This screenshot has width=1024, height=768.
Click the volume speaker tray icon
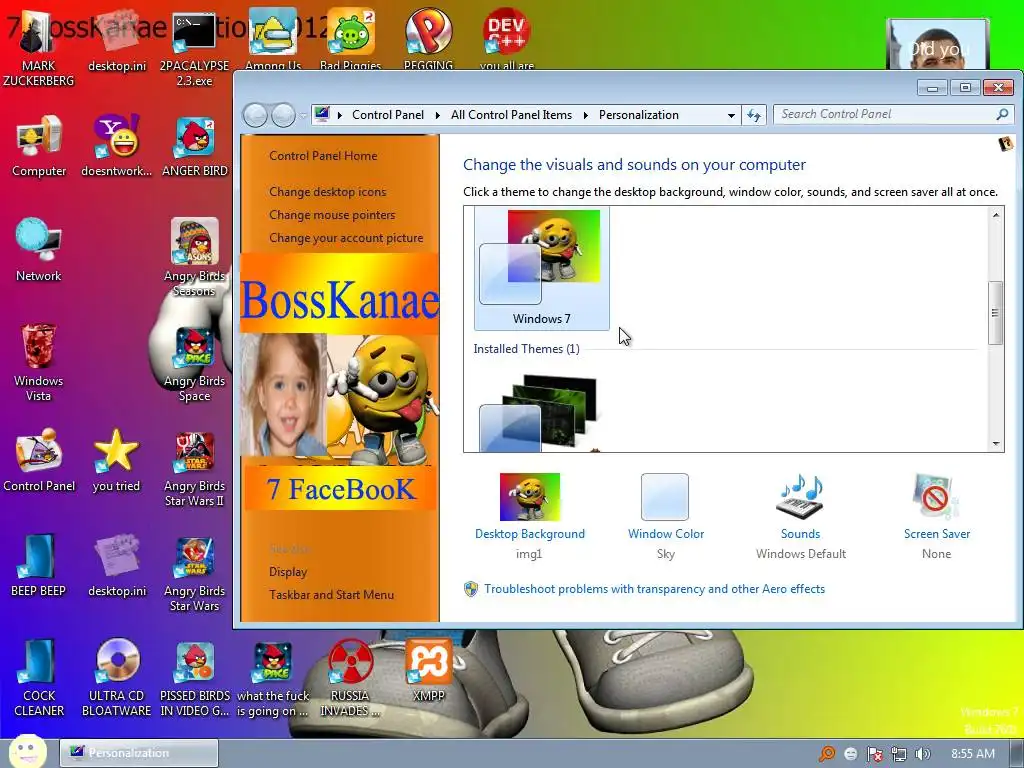pyautogui.click(x=923, y=754)
